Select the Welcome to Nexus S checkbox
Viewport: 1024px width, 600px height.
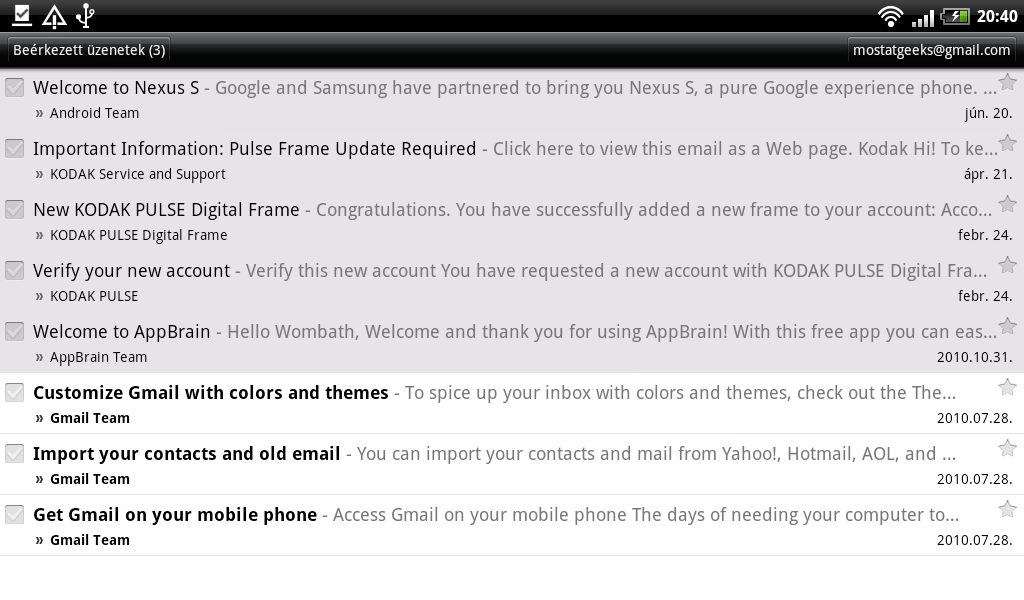pyautogui.click(x=15, y=88)
